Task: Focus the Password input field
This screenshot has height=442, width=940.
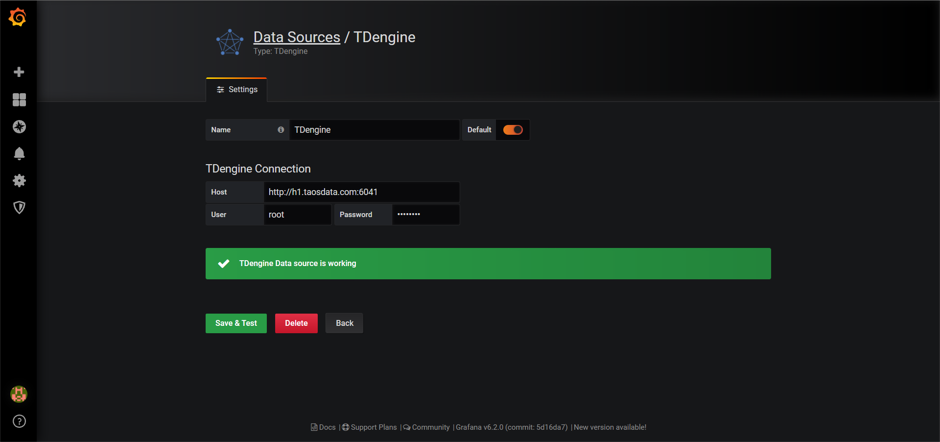Action: point(426,215)
